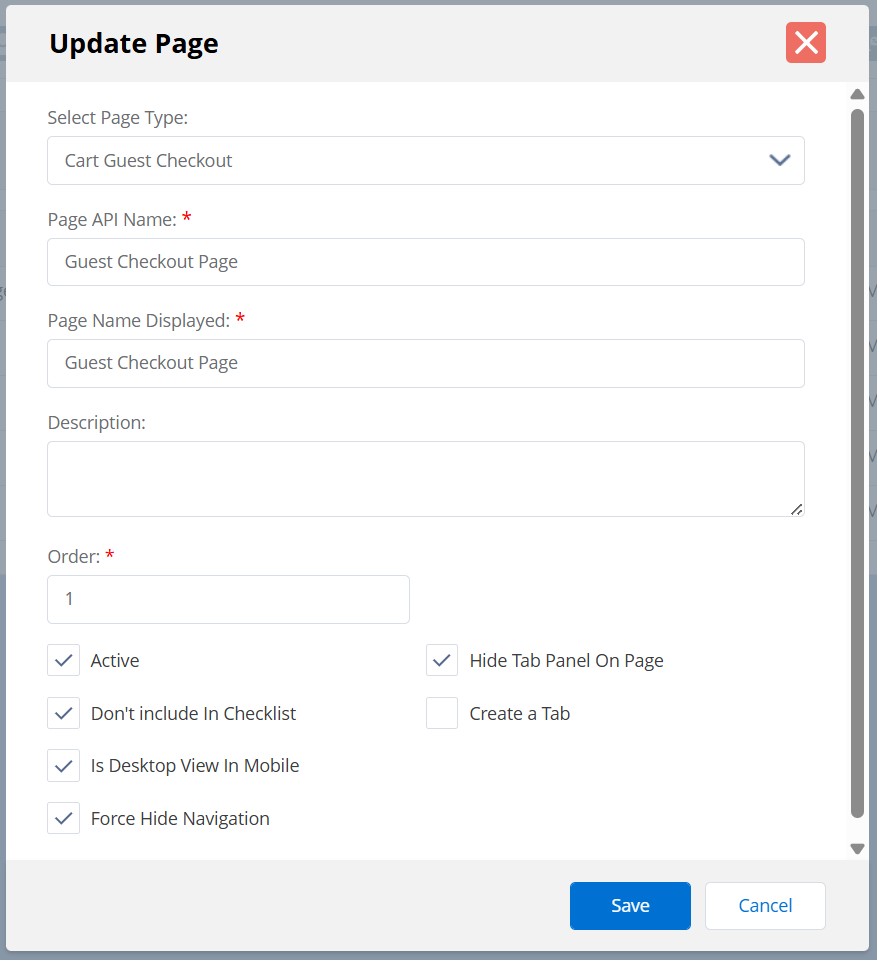This screenshot has width=877, height=960.
Task: Click the Cancel button
Action: pyautogui.click(x=765, y=906)
